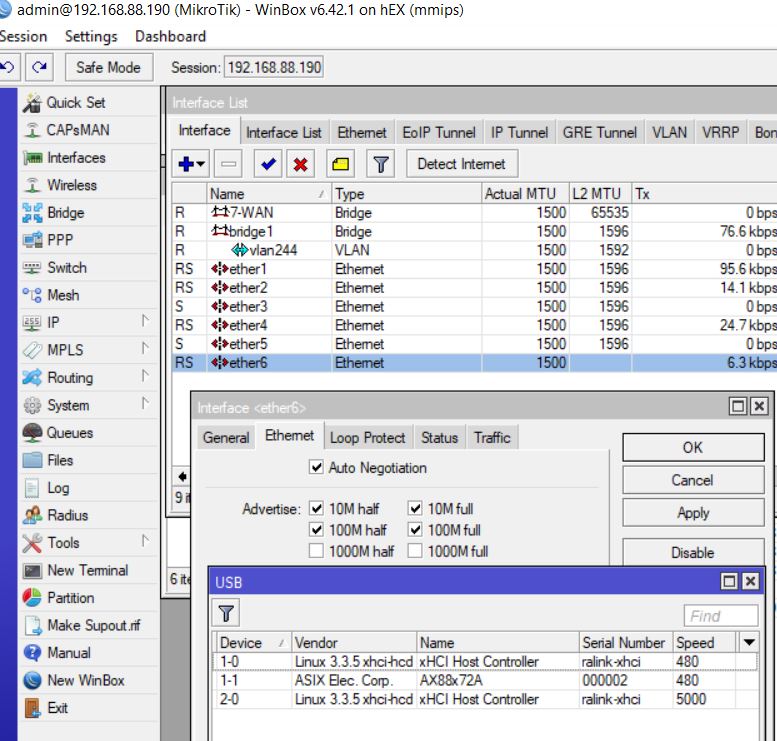
Task: Expand the Tools submenu
Action: (x=145, y=541)
